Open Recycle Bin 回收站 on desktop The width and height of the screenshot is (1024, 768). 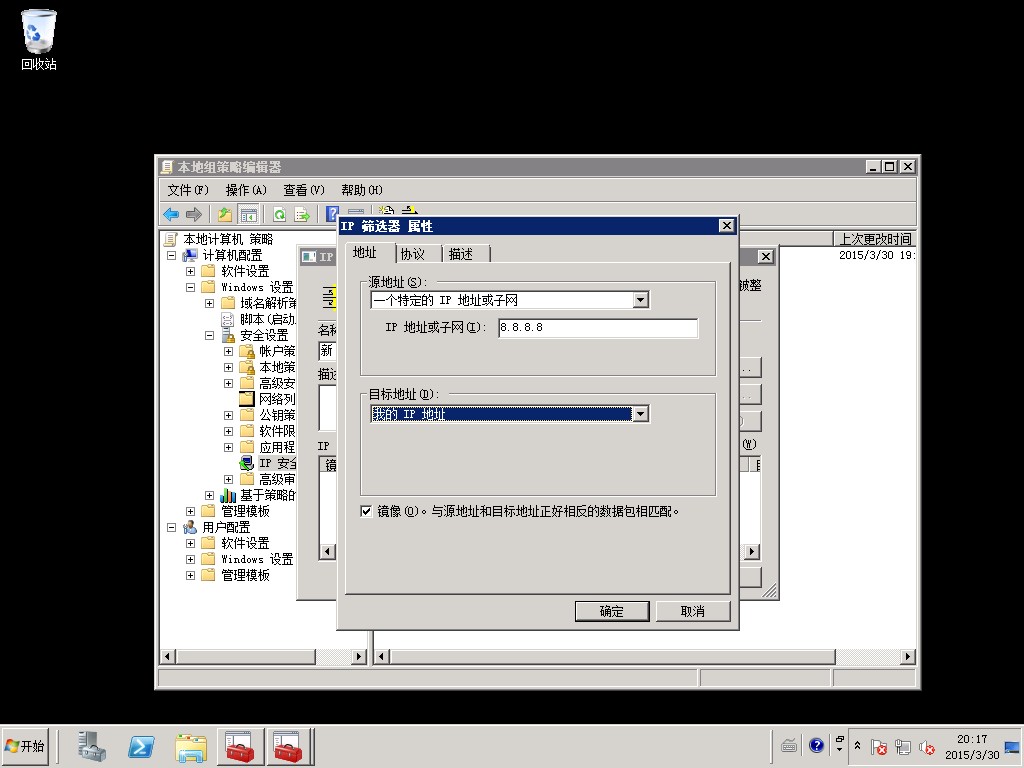(39, 40)
